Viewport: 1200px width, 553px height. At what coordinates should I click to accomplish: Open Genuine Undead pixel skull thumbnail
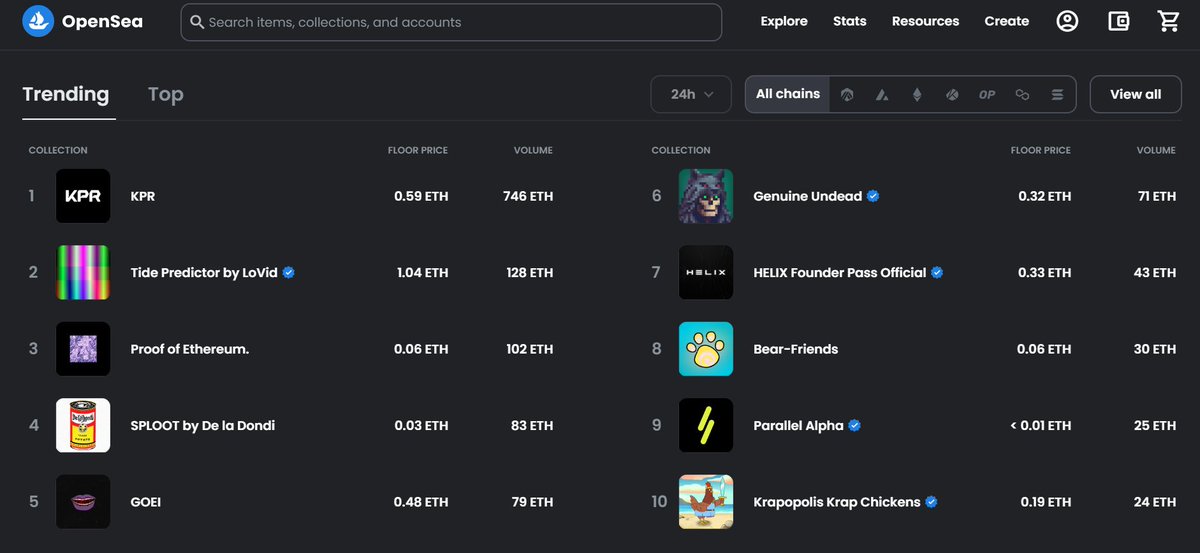(706, 196)
